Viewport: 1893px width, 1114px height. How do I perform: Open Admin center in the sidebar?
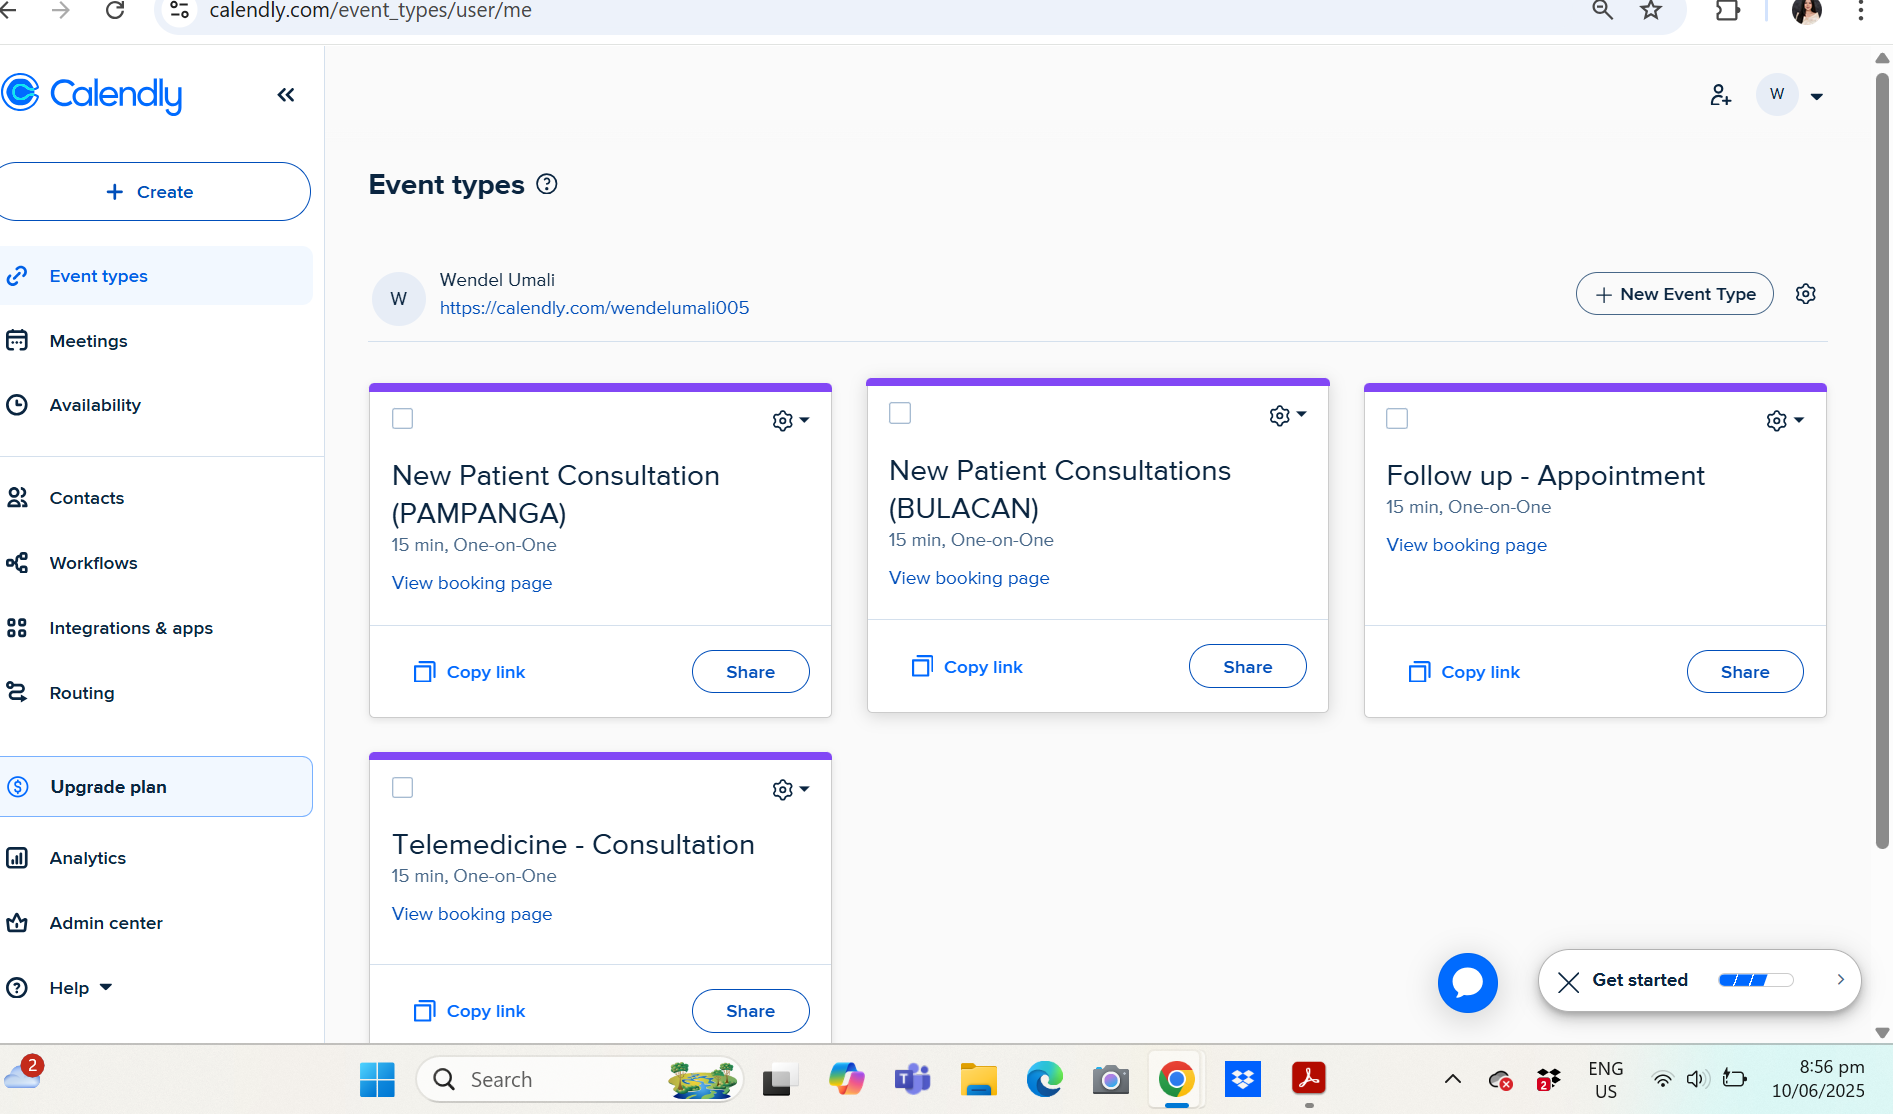pos(156,923)
